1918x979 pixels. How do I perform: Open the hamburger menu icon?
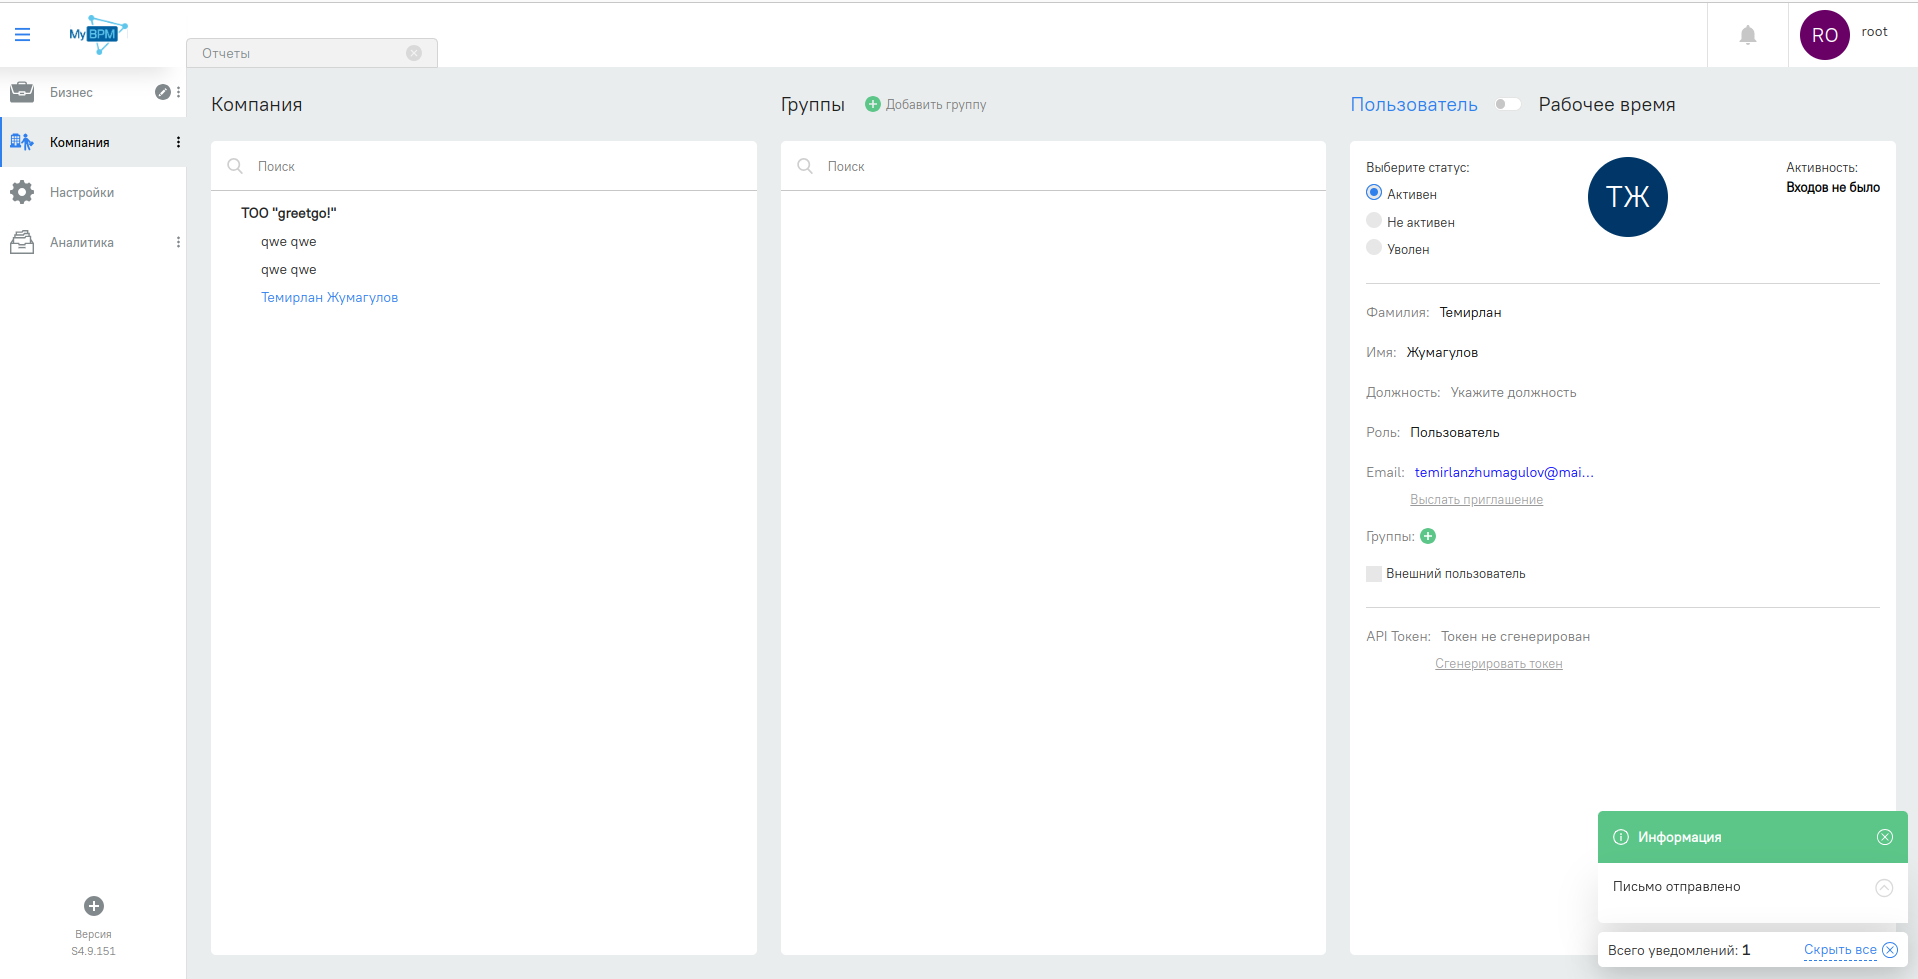click(x=22, y=35)
